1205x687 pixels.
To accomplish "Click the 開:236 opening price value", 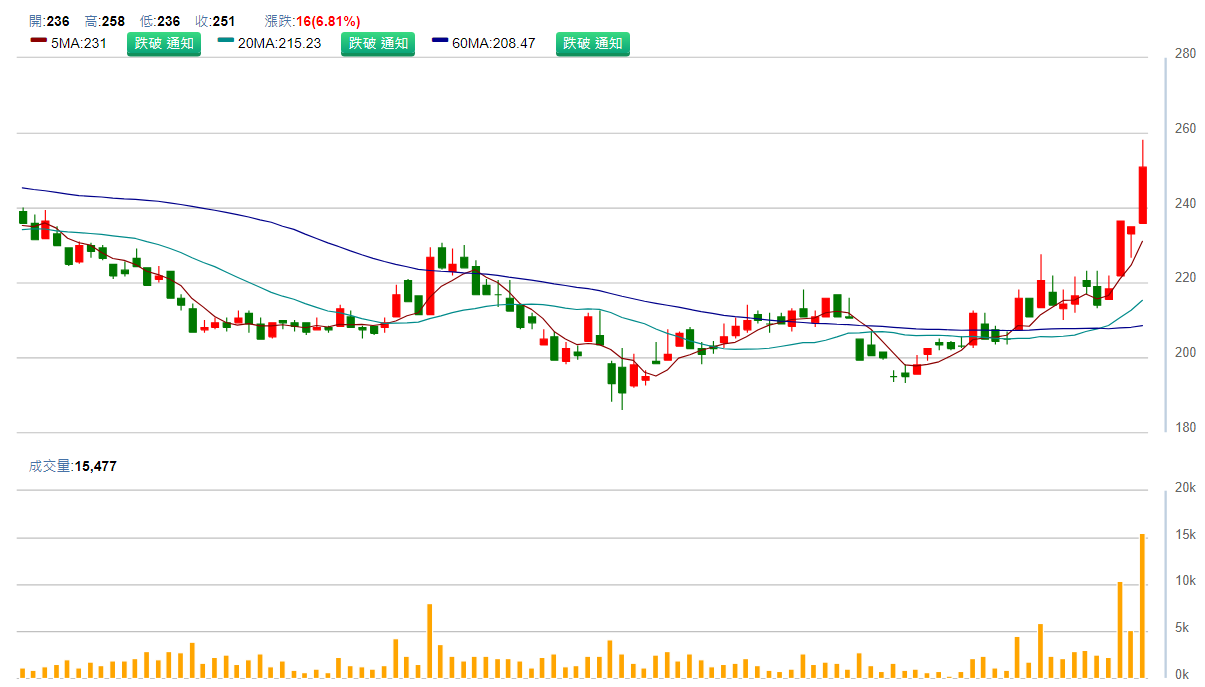I will click(x=49, y=21).
